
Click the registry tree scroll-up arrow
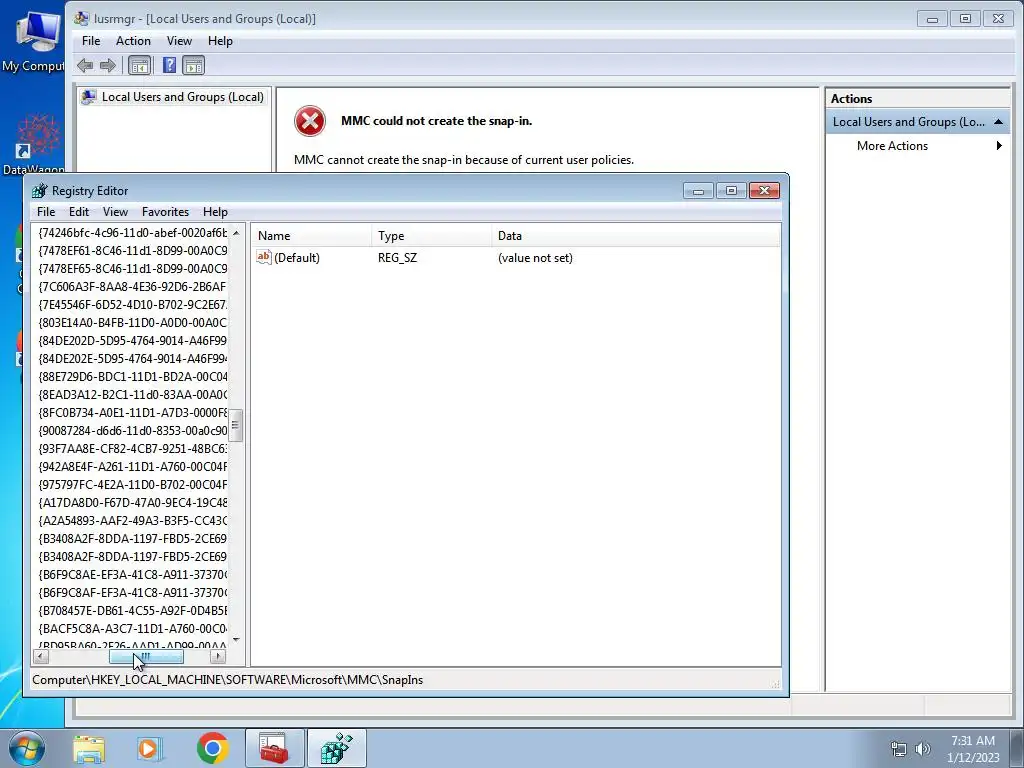[236, 232]
